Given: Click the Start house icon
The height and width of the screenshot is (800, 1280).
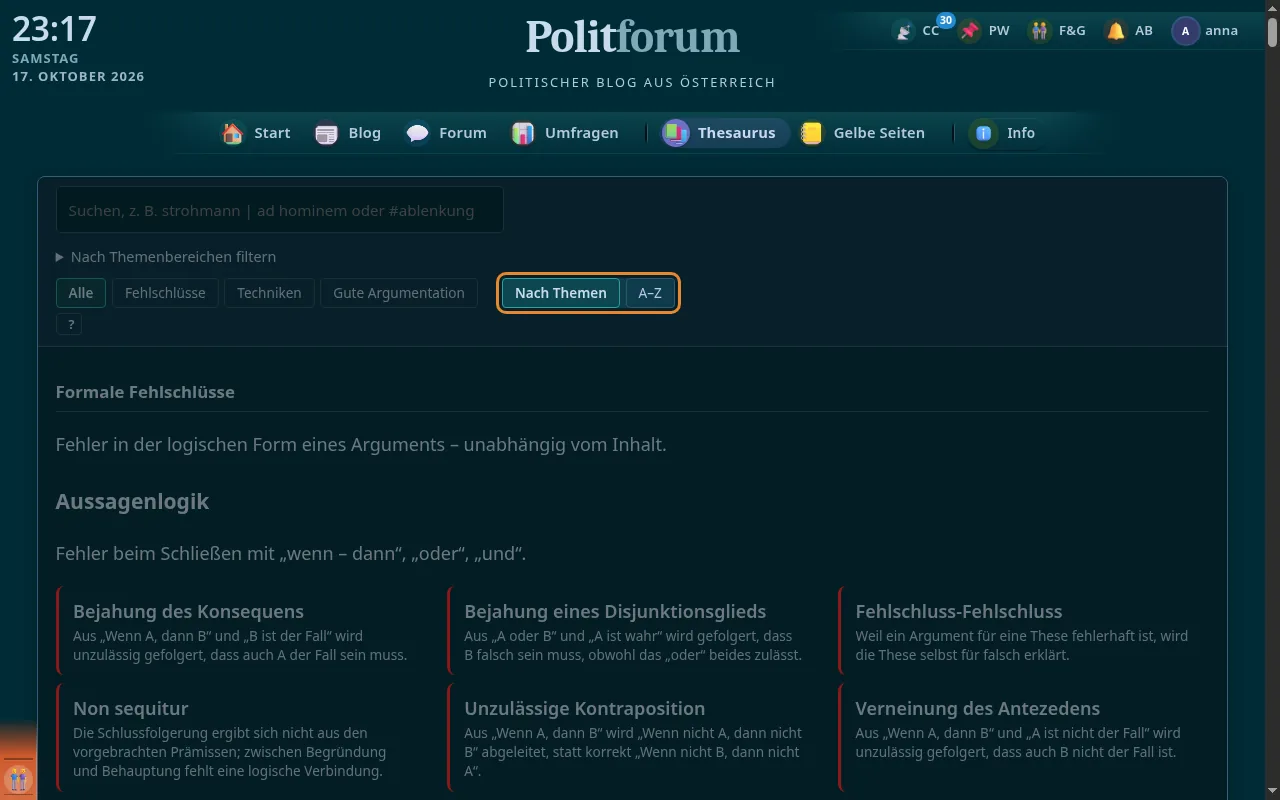Looking at the screenshot, I should point(233,133).
